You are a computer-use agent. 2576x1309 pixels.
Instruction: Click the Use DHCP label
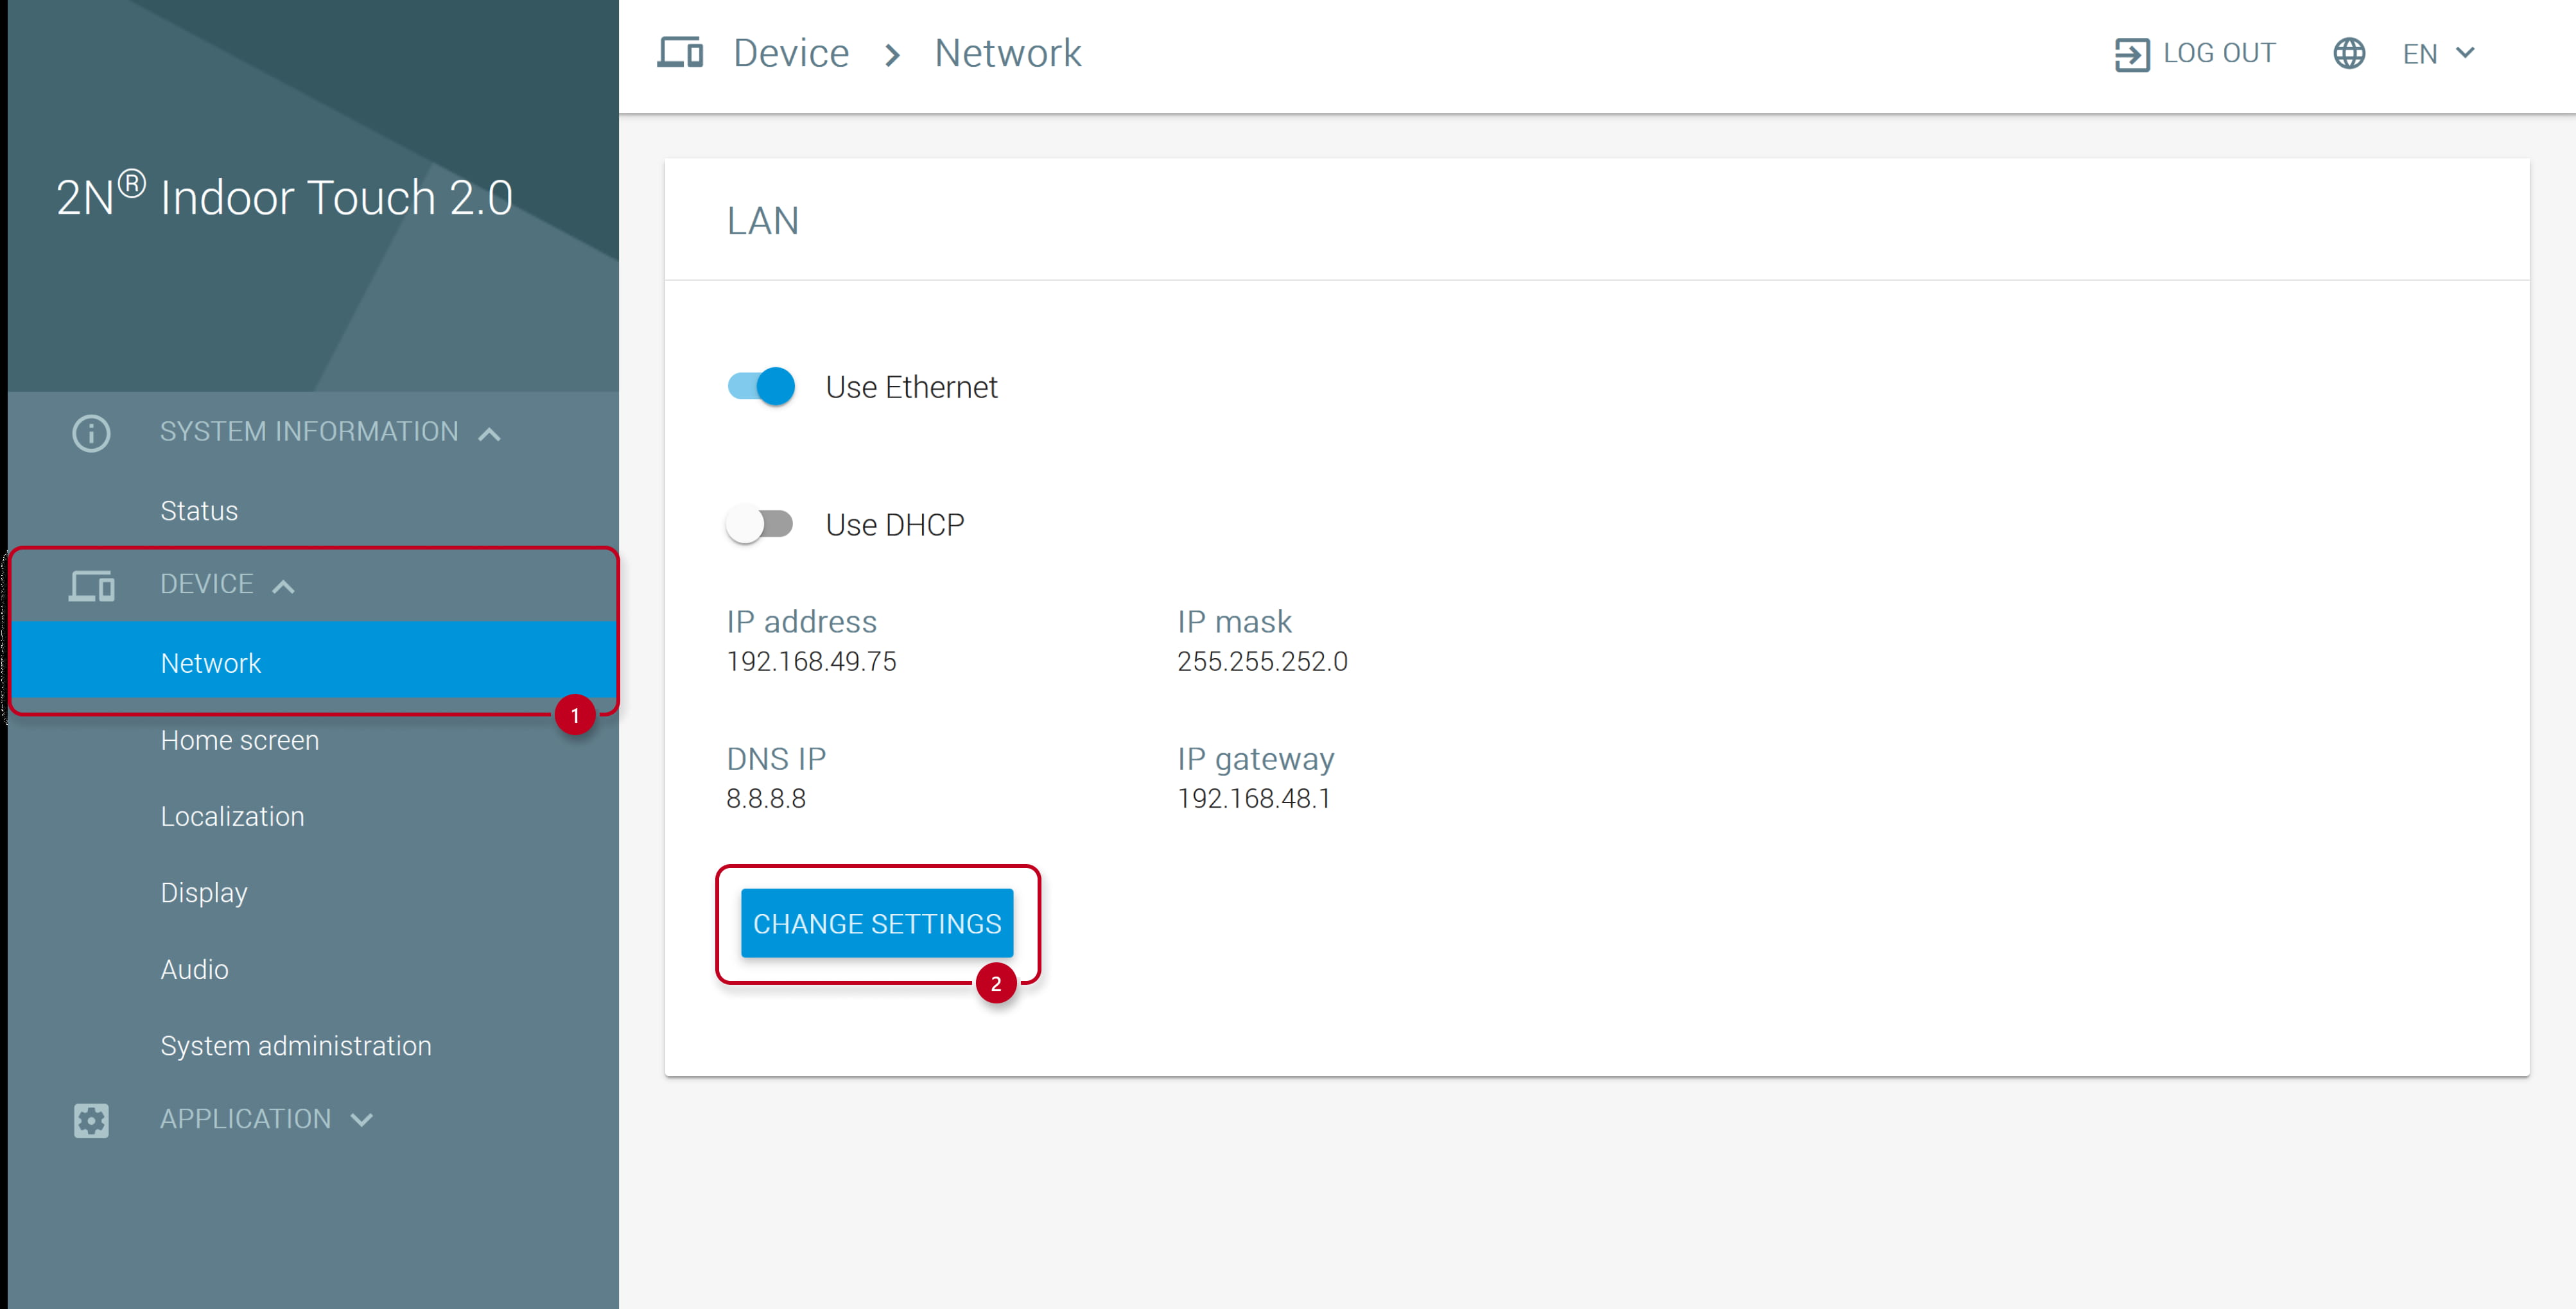coord(895,525)
